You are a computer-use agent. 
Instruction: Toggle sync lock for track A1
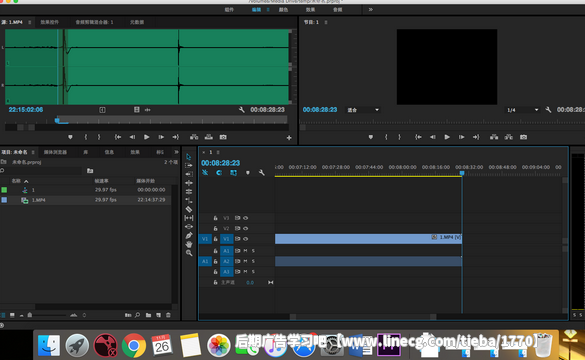[237, 251]
